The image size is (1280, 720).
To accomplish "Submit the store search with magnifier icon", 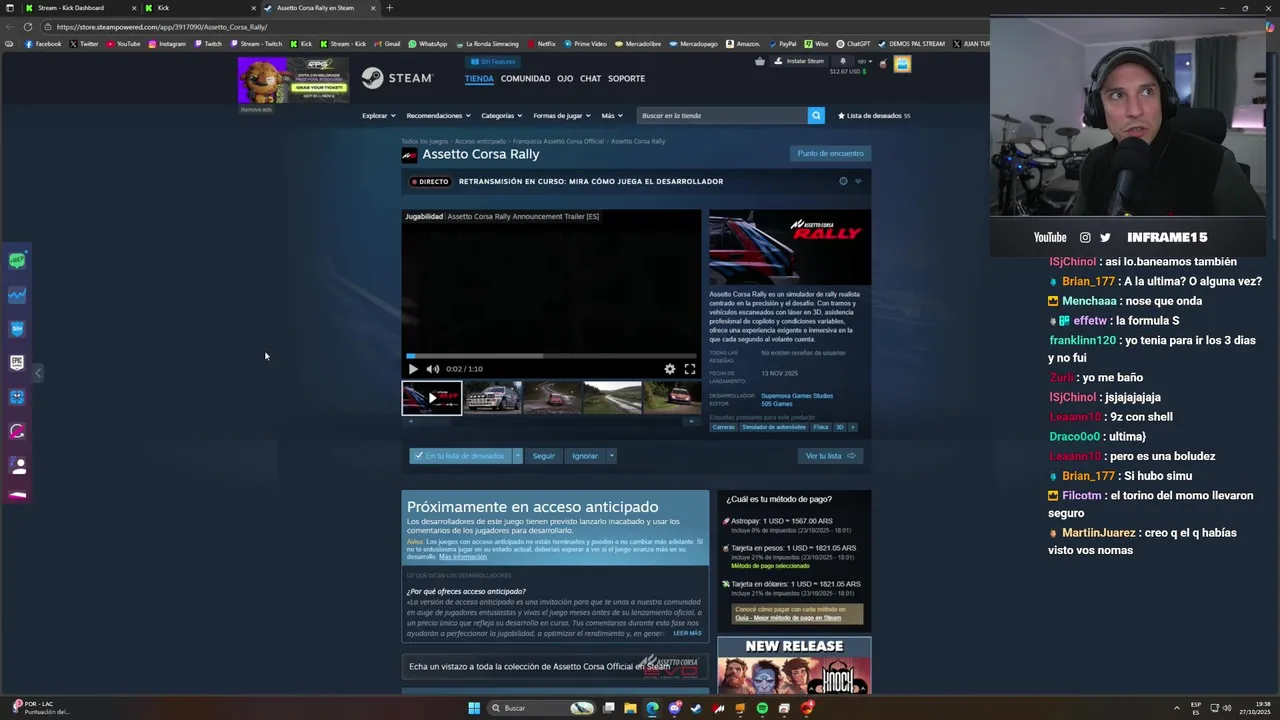I will click(x=816, y=115).
